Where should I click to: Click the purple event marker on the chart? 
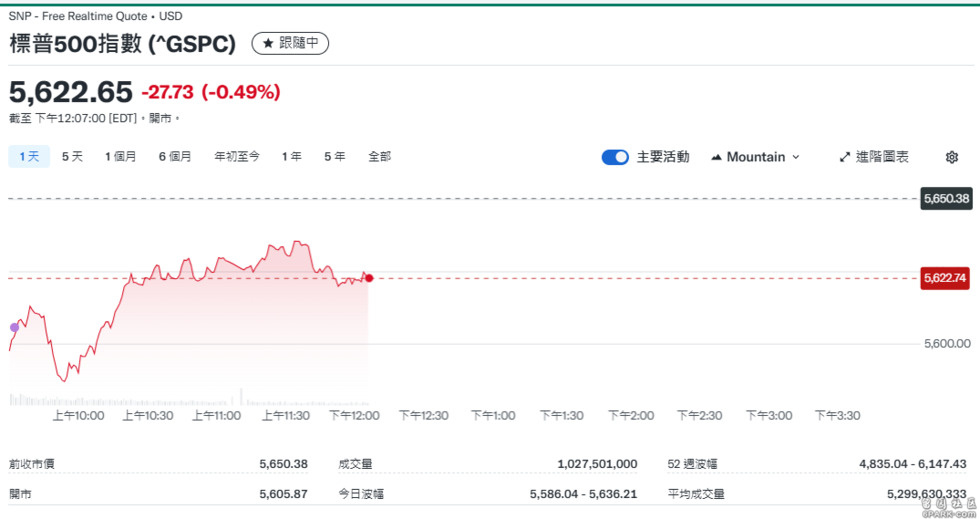click(14, 327)
